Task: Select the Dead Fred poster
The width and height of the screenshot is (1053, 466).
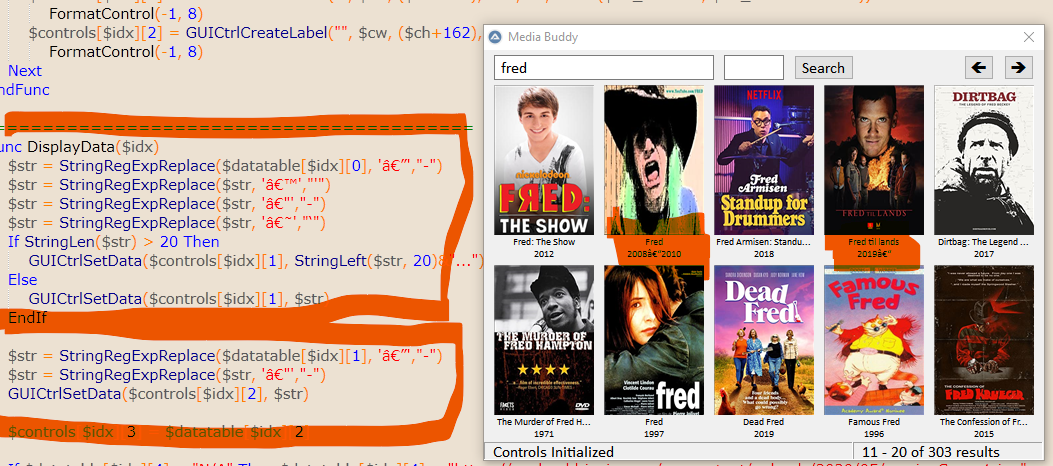Action: 764,340
